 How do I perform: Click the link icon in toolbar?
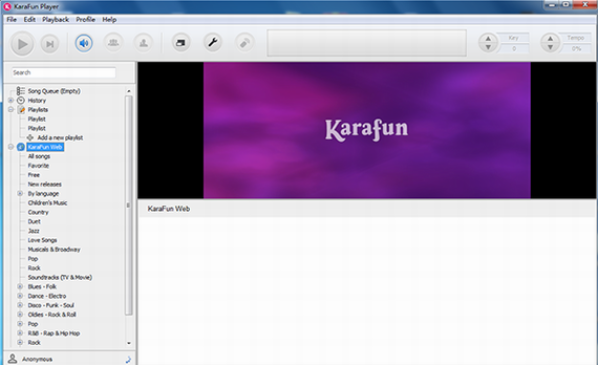[x=244, y=43]
